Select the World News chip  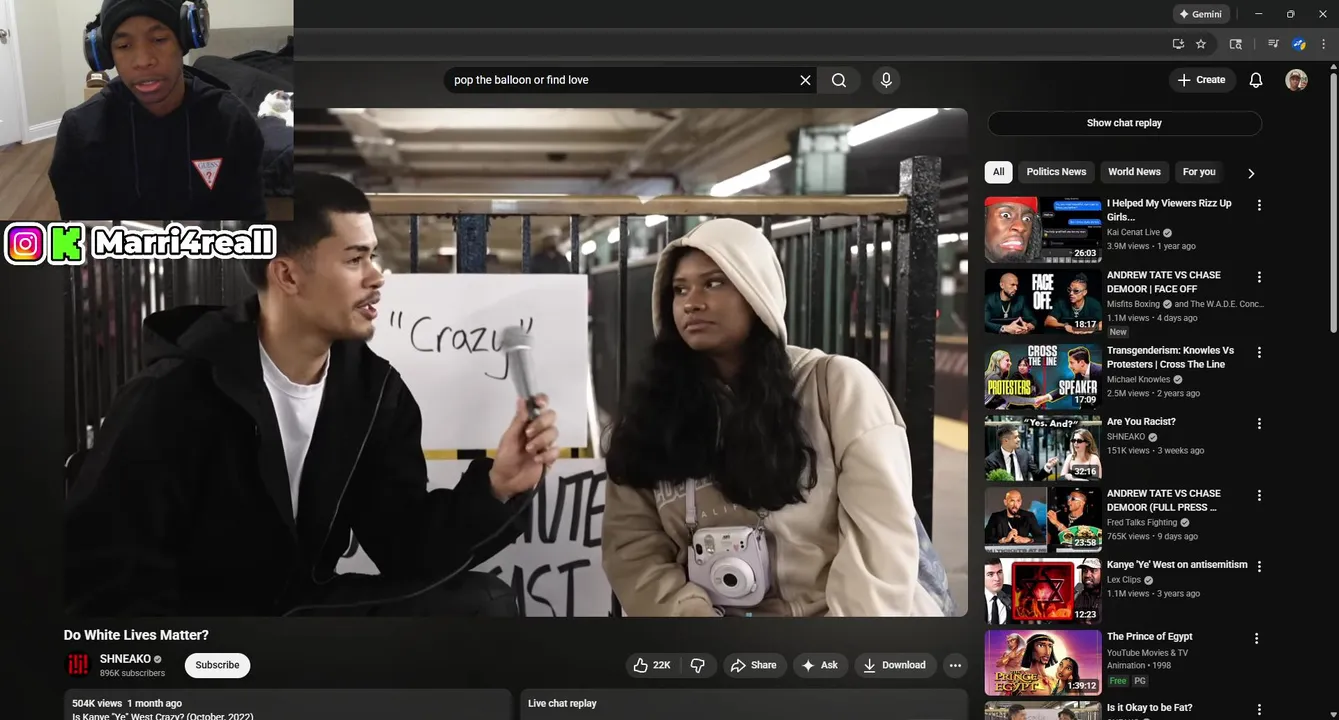coord(1134,172)
